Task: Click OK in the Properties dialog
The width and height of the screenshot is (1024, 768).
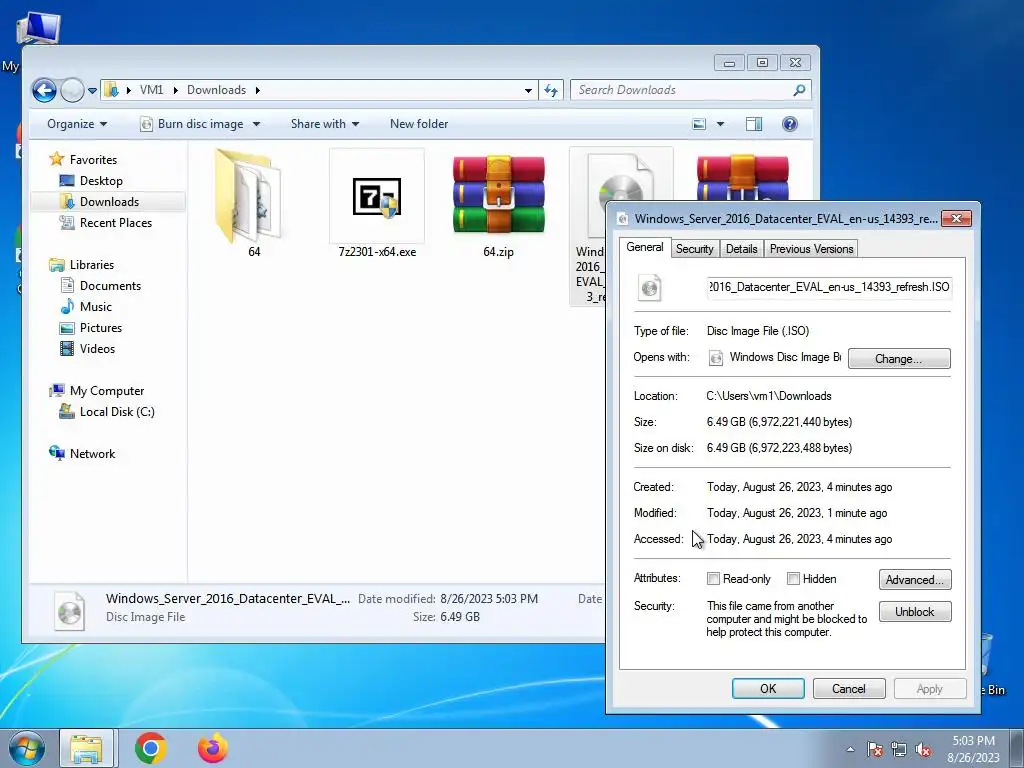Action: [768, 689]
